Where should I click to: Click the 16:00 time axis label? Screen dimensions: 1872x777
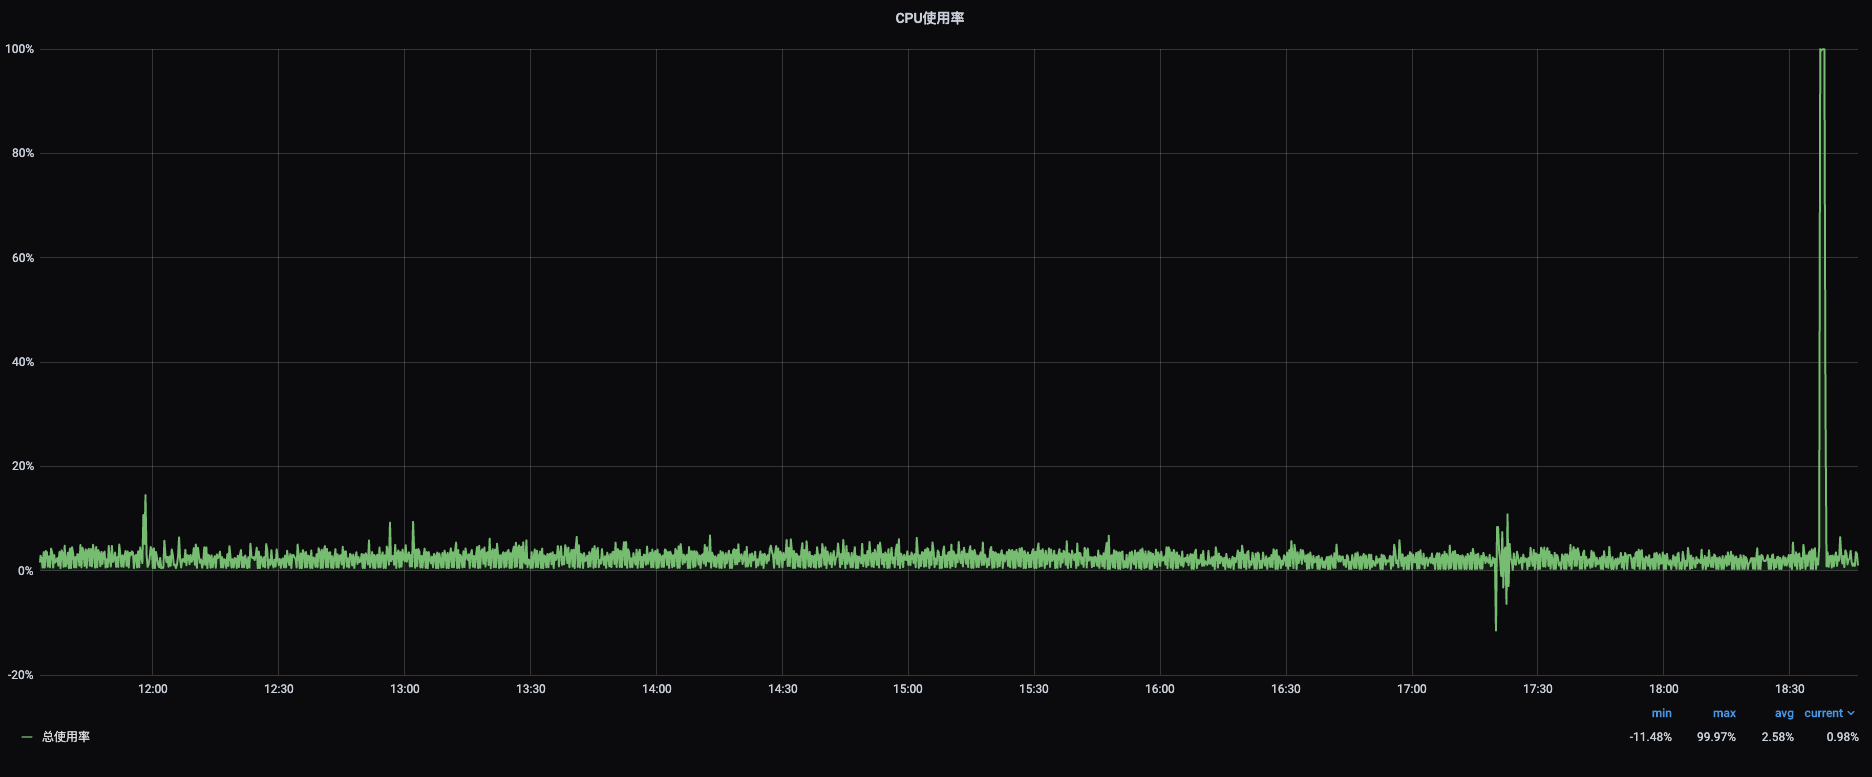tap(1160, 689)
